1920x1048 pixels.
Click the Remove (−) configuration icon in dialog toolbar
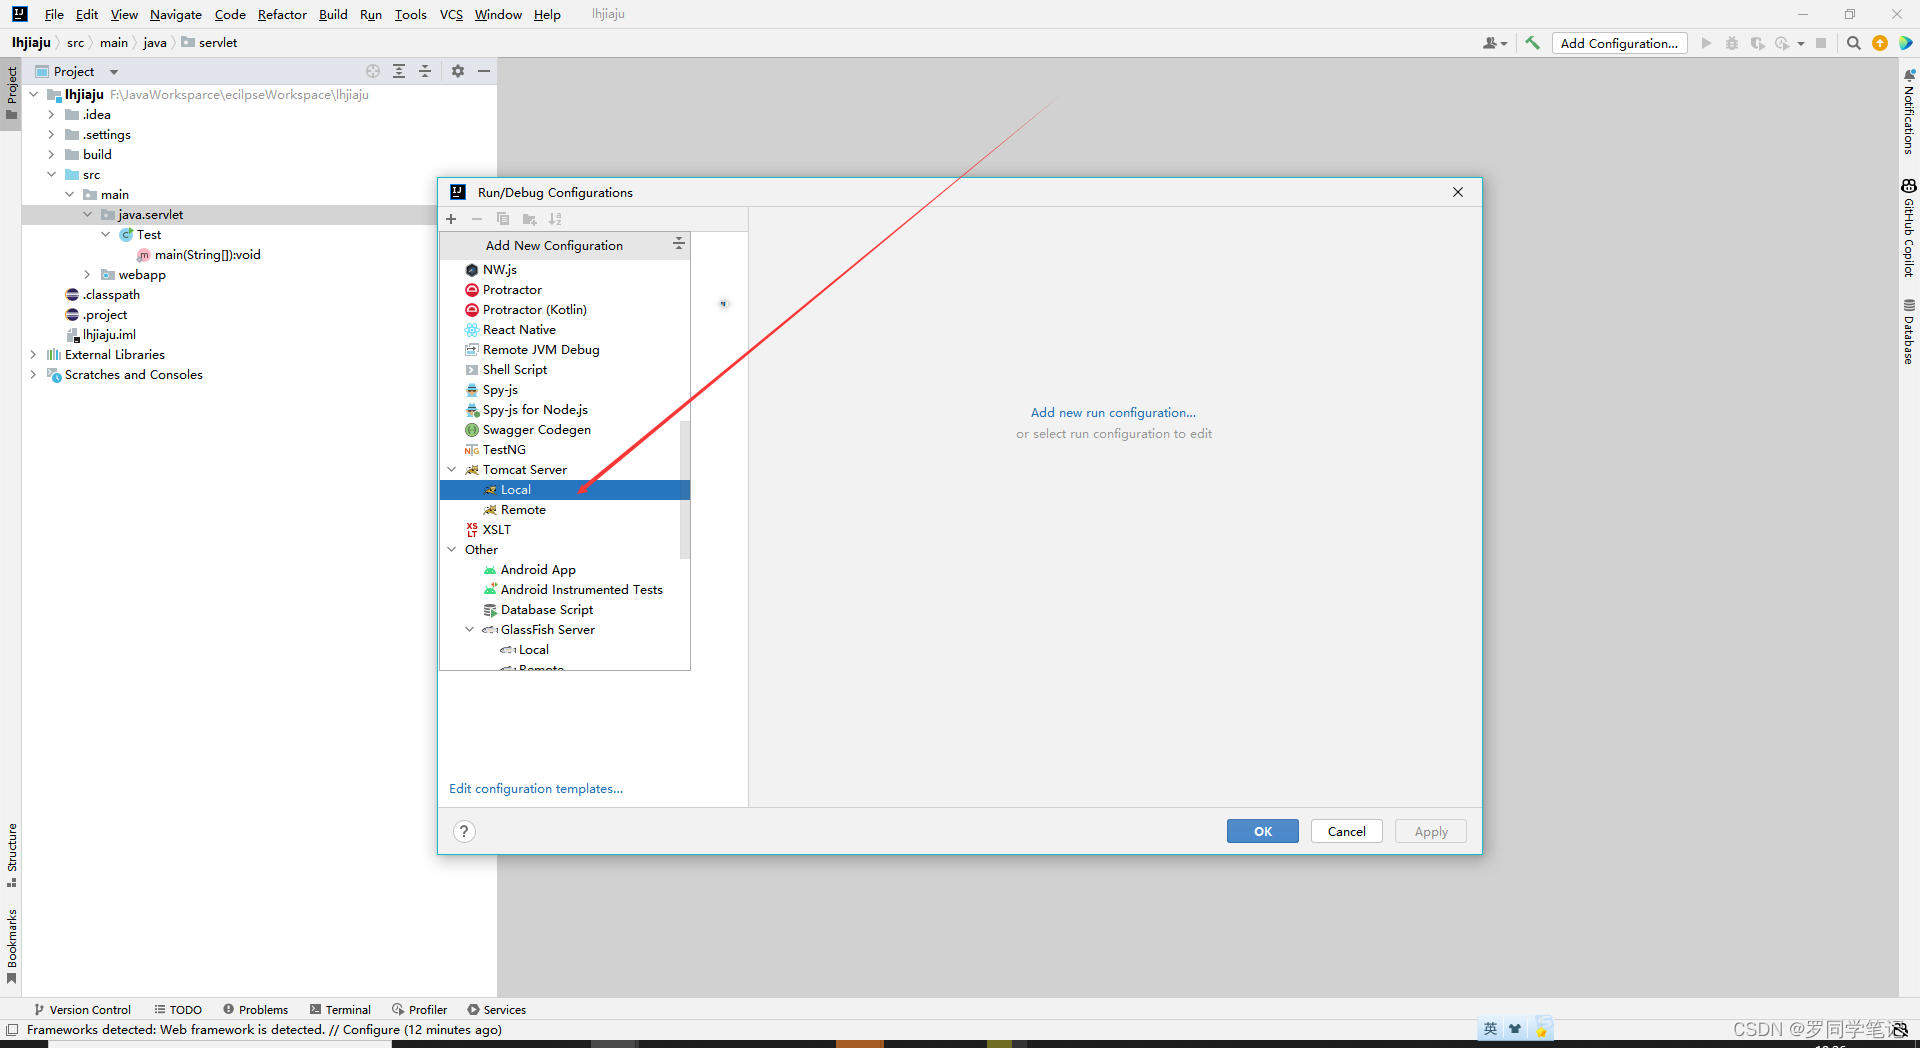pos(477,219)
